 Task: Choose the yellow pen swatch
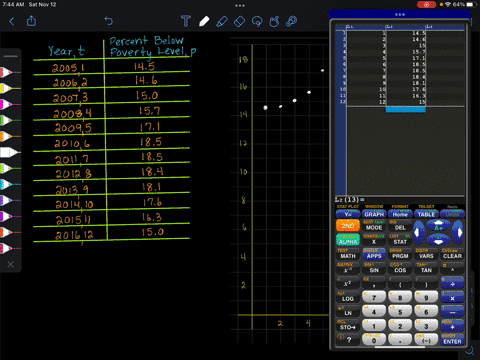point(9,88)
